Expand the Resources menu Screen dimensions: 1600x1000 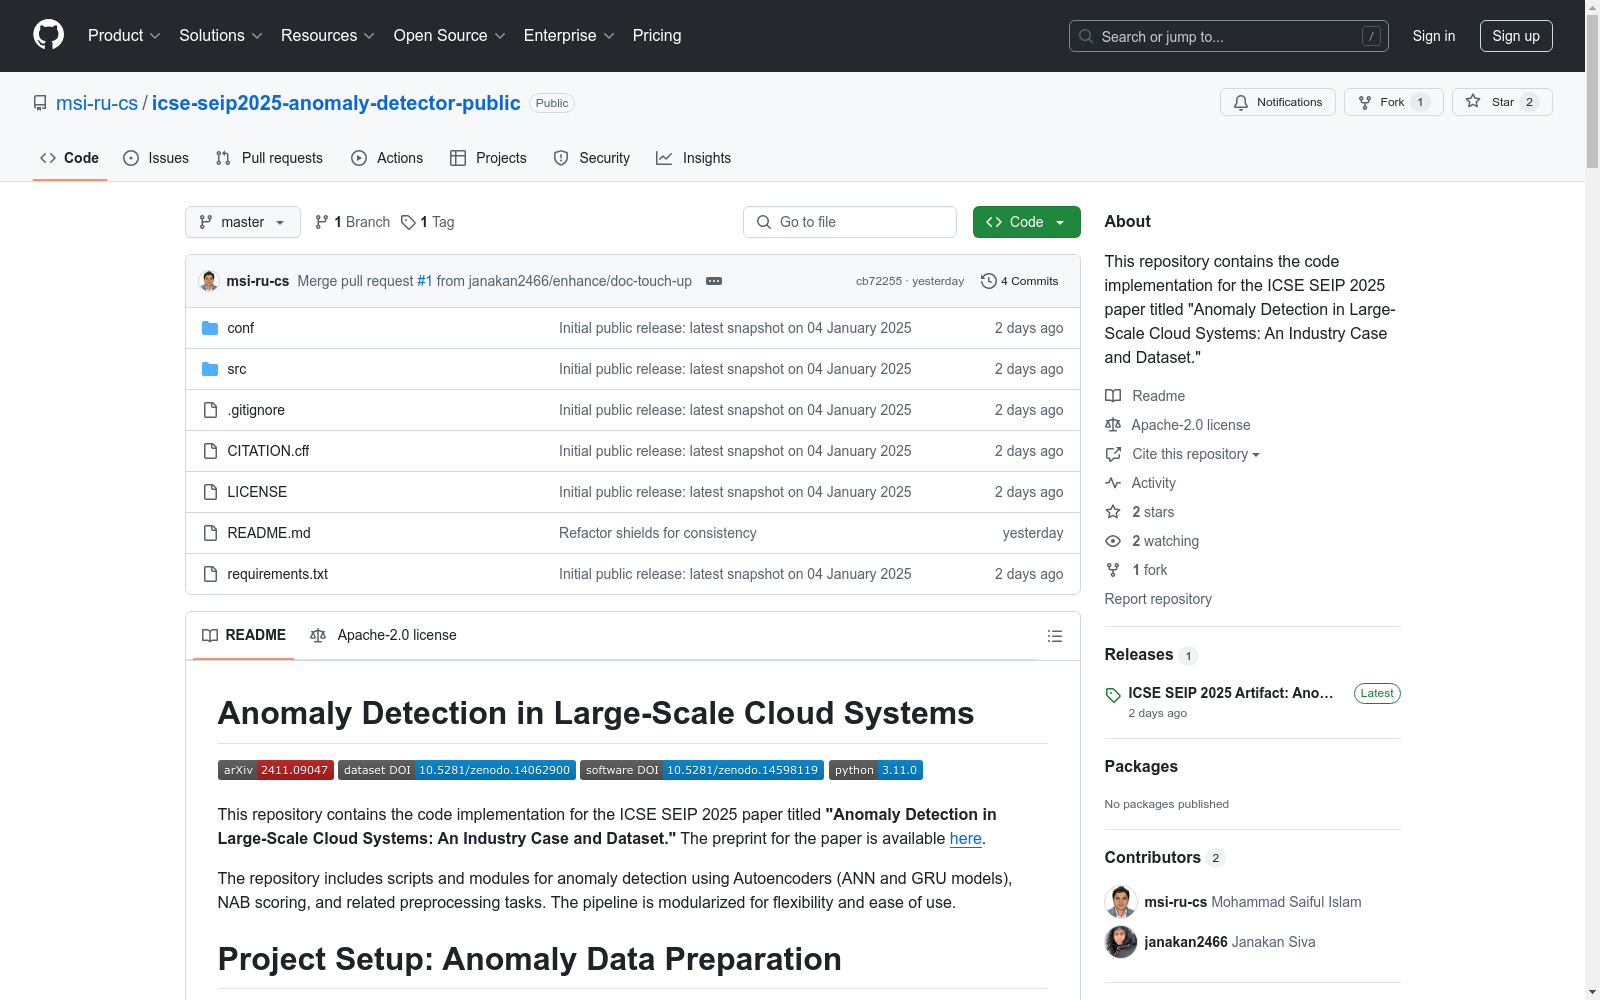328,35
